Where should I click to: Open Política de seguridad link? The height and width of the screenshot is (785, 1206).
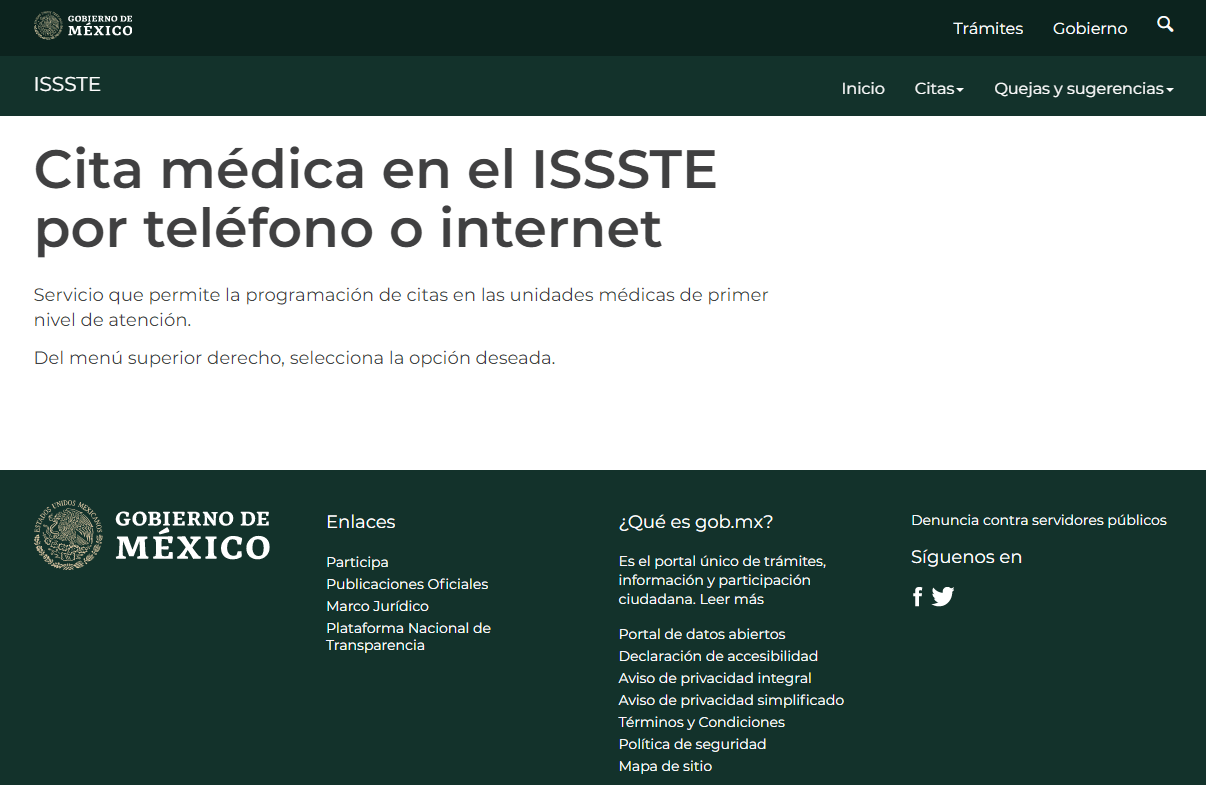(692, 744)
